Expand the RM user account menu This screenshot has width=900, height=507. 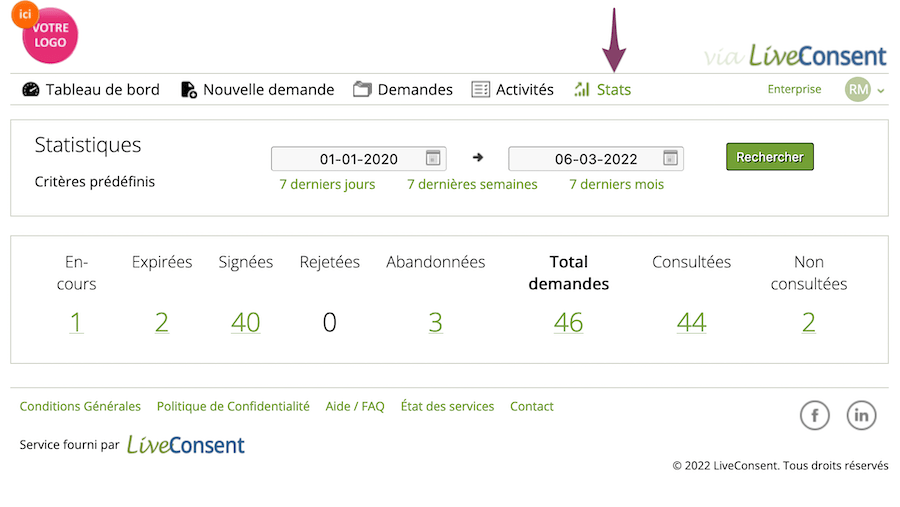pyautogui.click(x=864, y=90)
